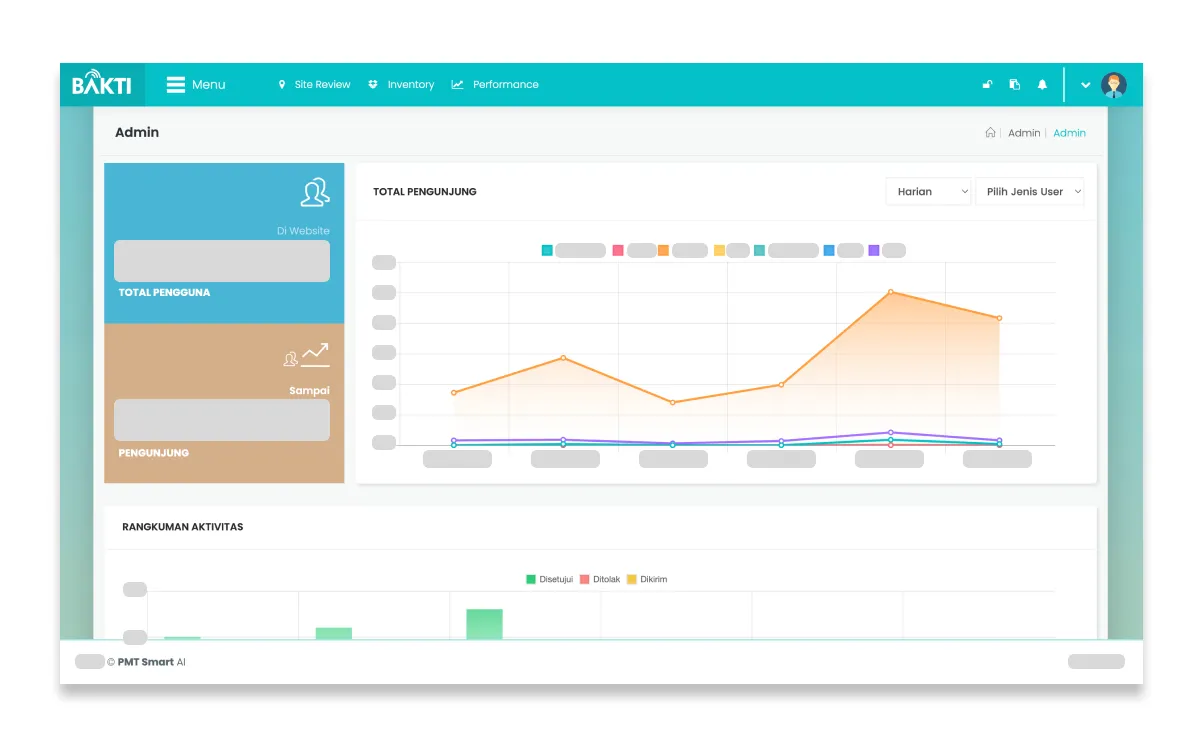Viewport: 1200px width, 747px height.
Task: Open the hamburger Menu icon
Action: point(176,84)
